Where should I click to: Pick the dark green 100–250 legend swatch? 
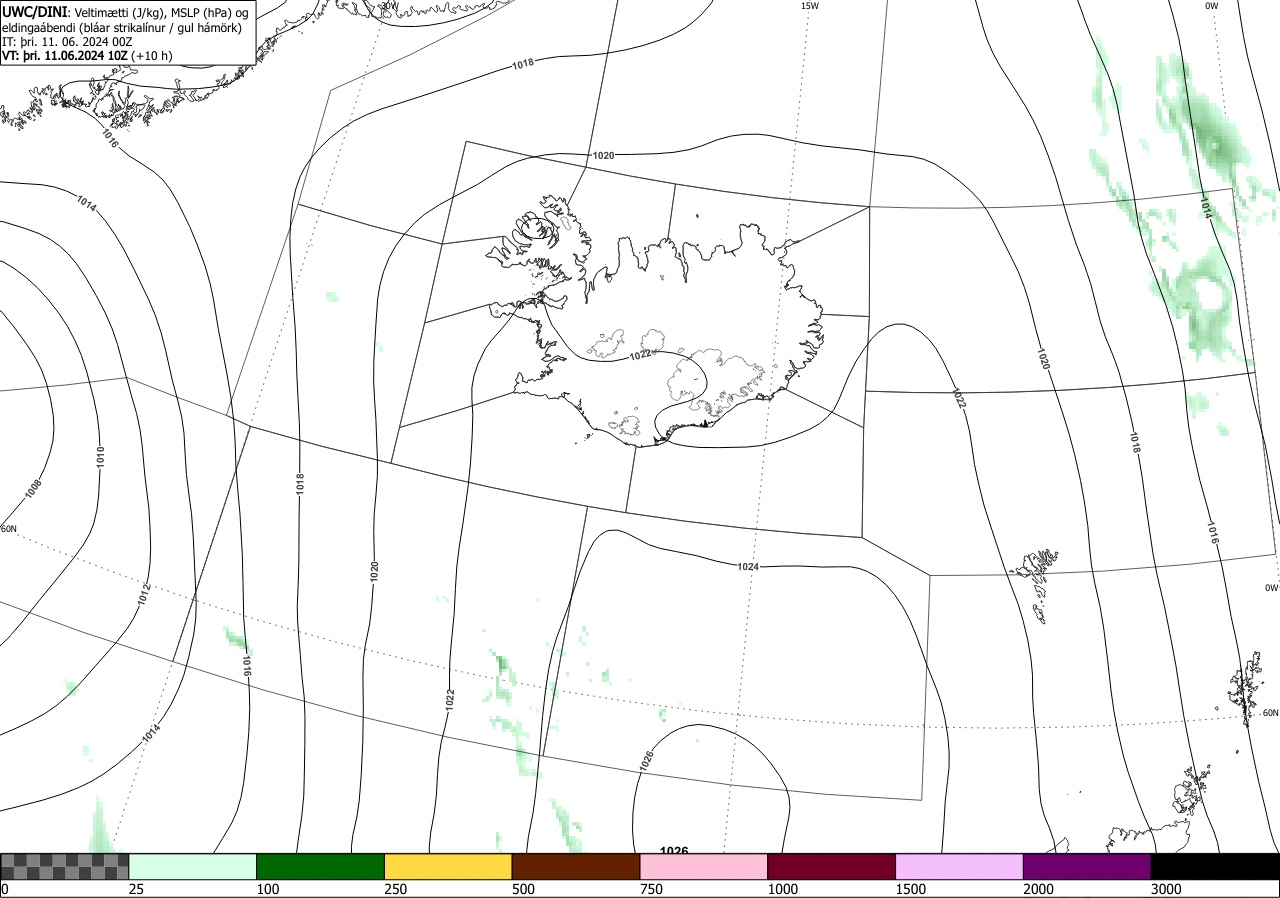tap(321, 866)
